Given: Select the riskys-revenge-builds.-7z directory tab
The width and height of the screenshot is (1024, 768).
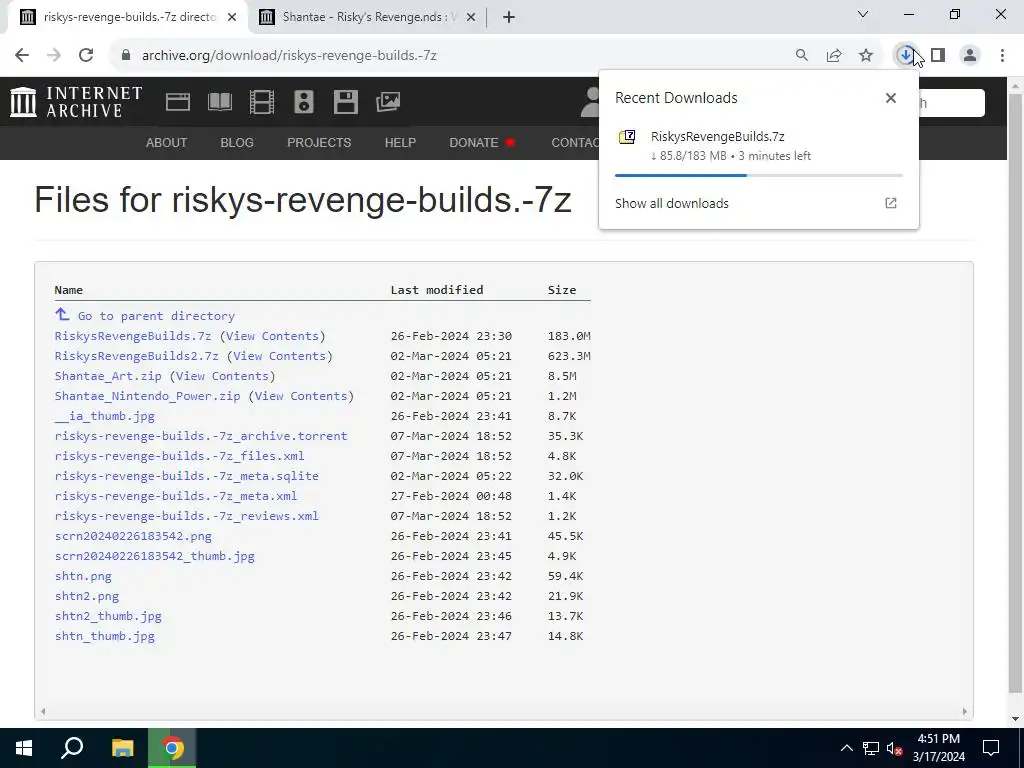Looking at the screenshot, I should 129,17.
